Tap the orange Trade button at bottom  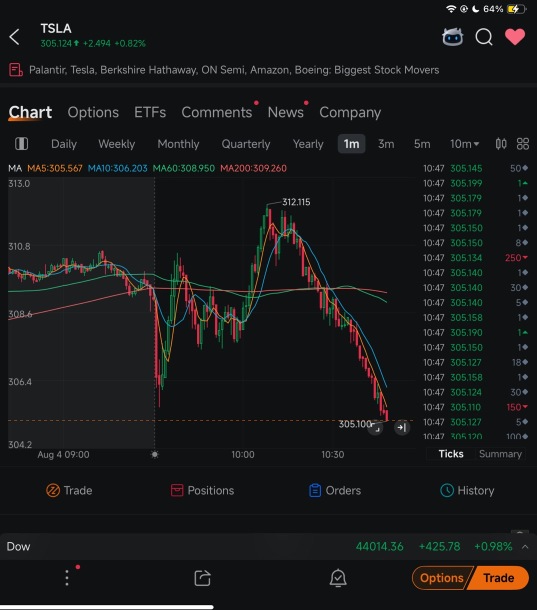[x=499, y=578]
